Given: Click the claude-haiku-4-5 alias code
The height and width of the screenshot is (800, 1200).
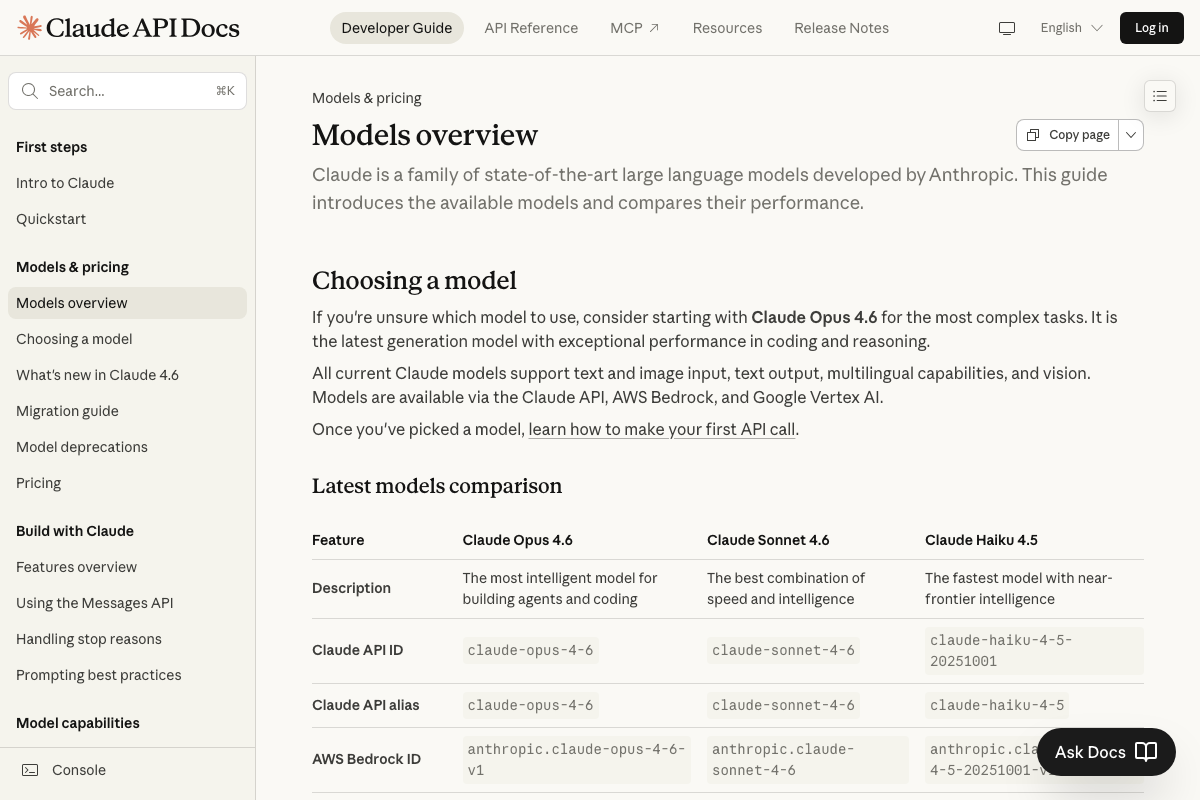Looking at the screenshot, I should point(997,705).
